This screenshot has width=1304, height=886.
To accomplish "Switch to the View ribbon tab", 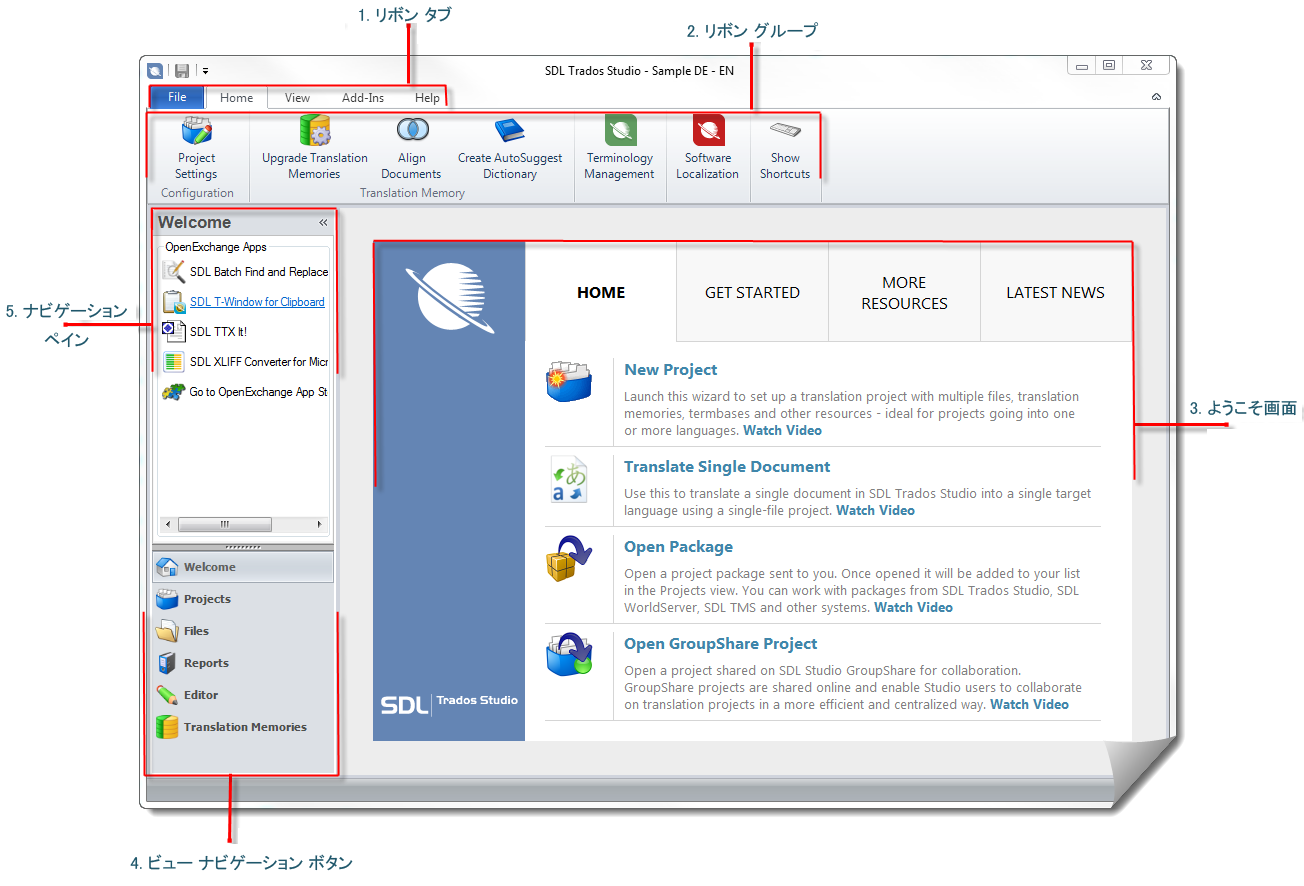I will pyautogui.click(x=297, y=98).
